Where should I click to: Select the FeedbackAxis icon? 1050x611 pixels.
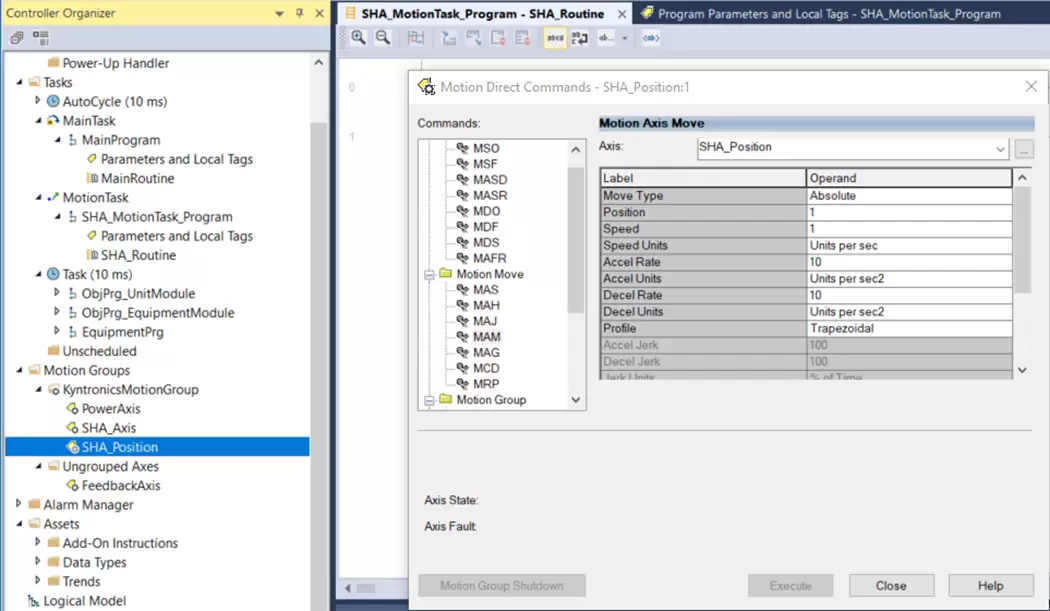72,485
